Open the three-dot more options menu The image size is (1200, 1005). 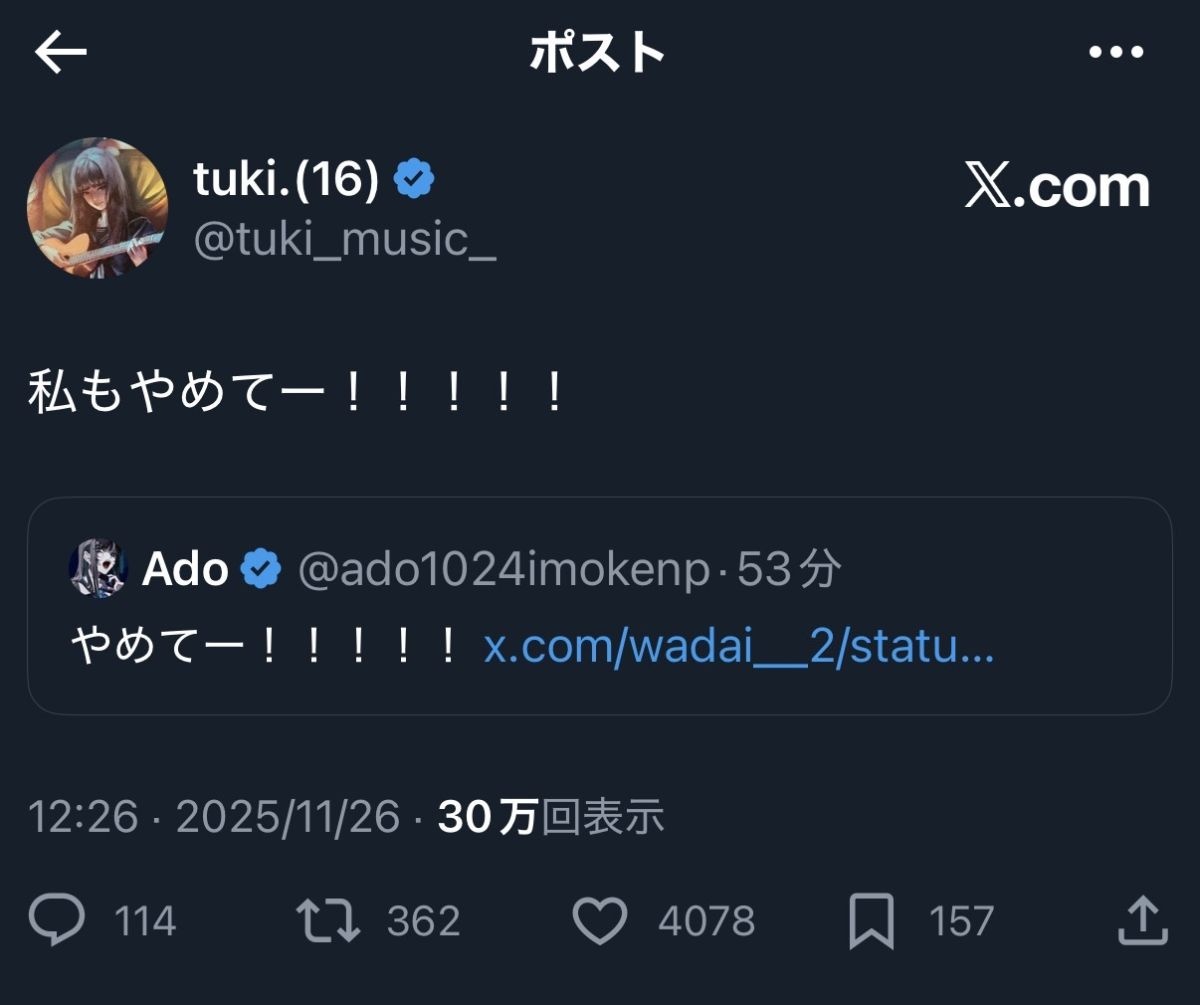(x=1115, y=53)
